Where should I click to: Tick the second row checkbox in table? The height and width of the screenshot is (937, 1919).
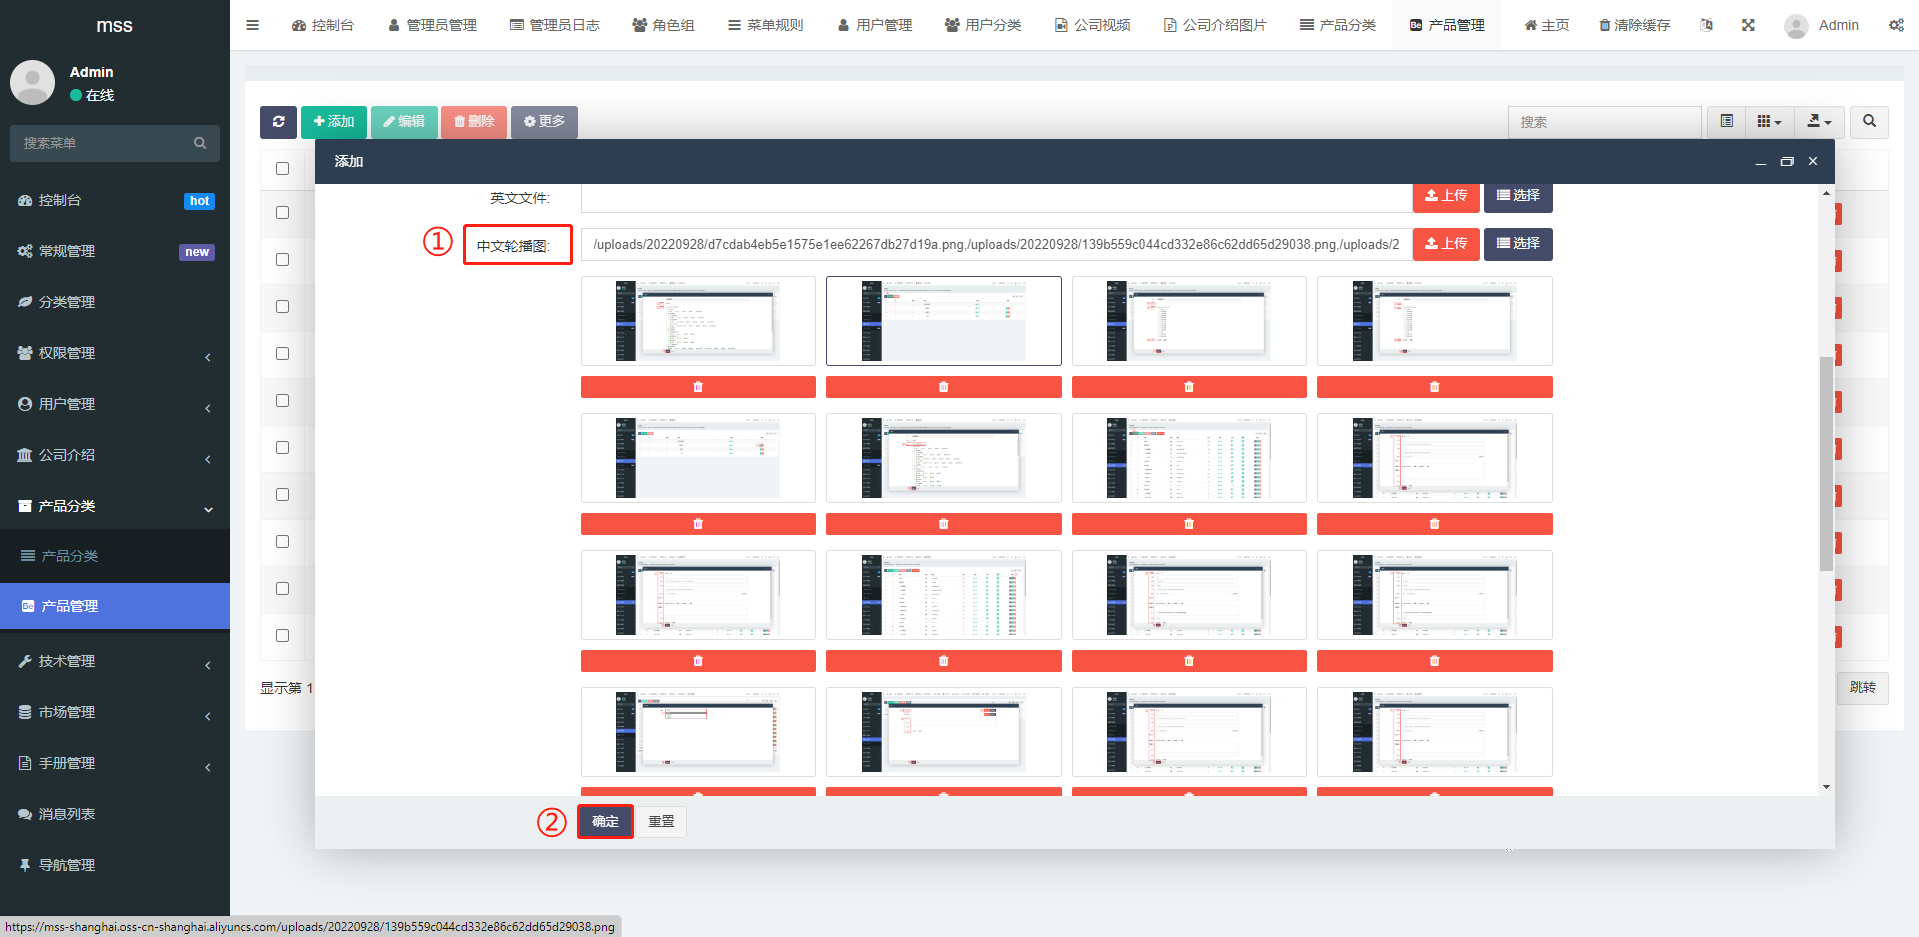pyautogui.click(x=282, y=260)
